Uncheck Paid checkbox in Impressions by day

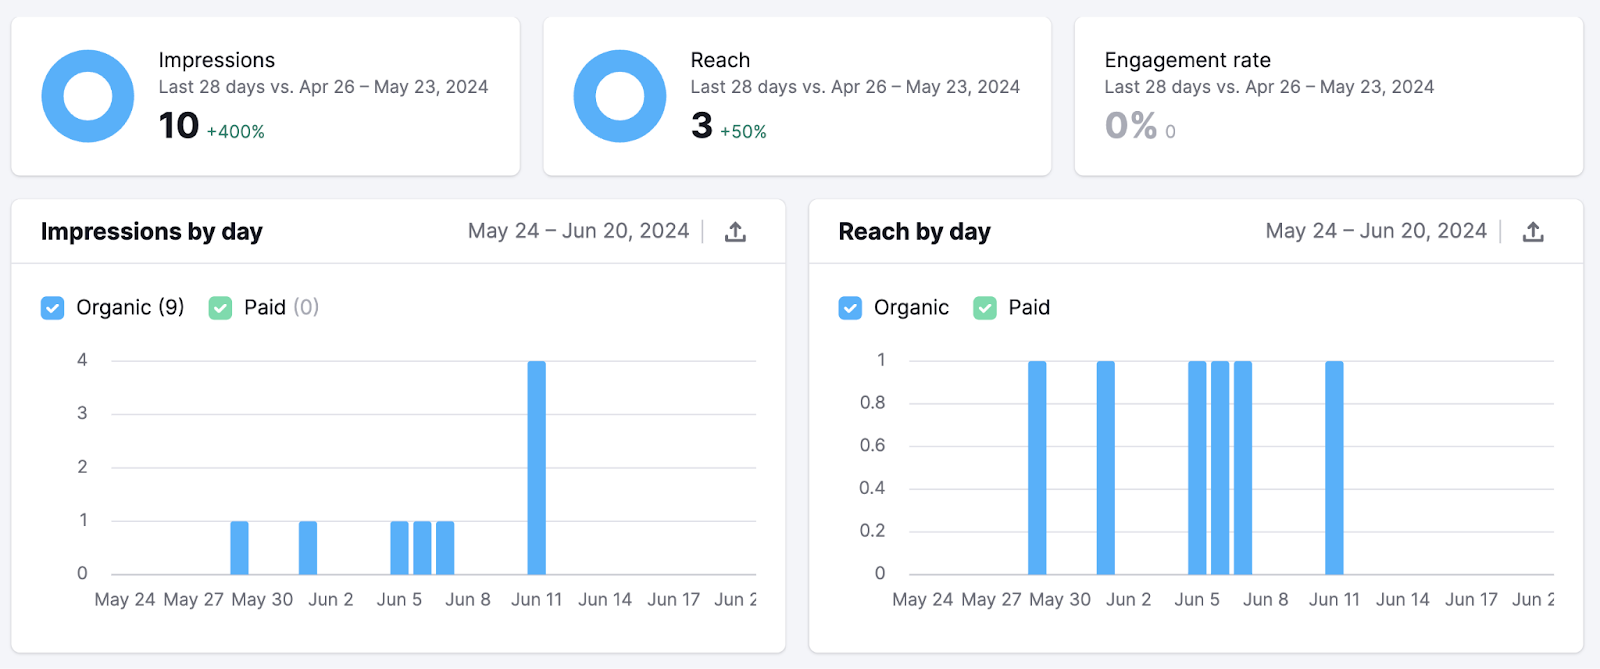pos(220,308)
